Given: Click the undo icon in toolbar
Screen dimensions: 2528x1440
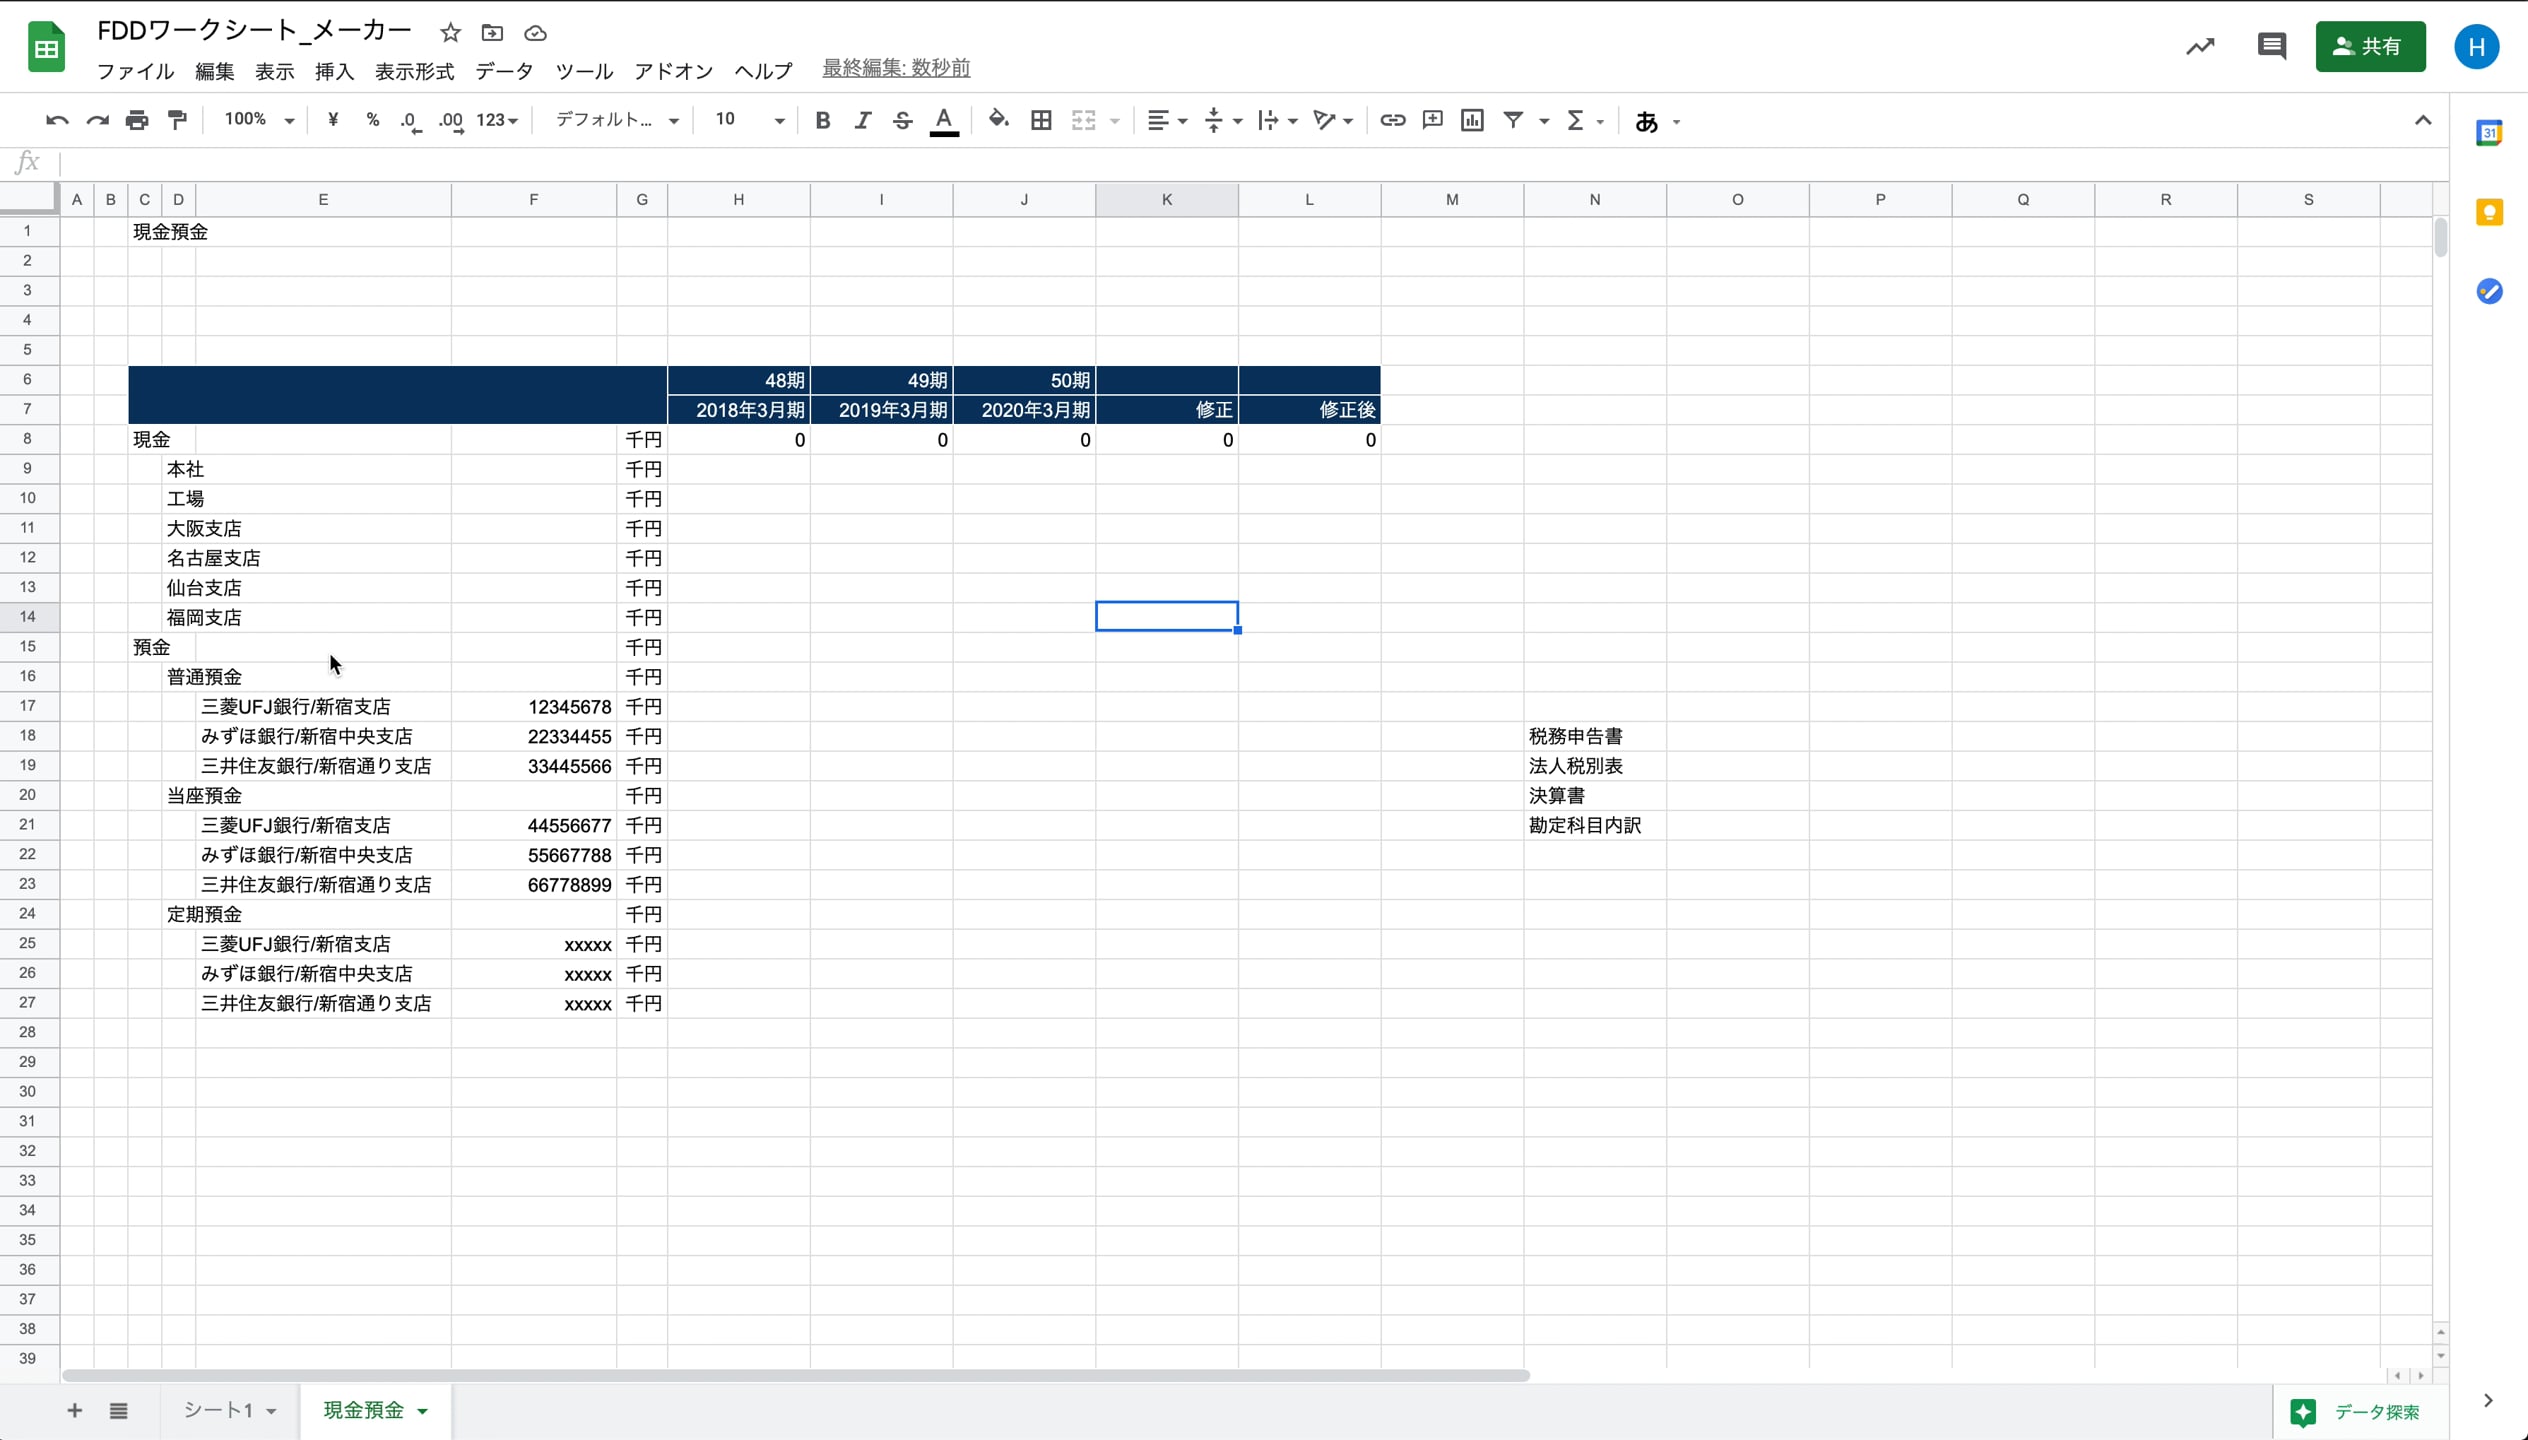Looking at the screenshot, I should pos(57,121).
